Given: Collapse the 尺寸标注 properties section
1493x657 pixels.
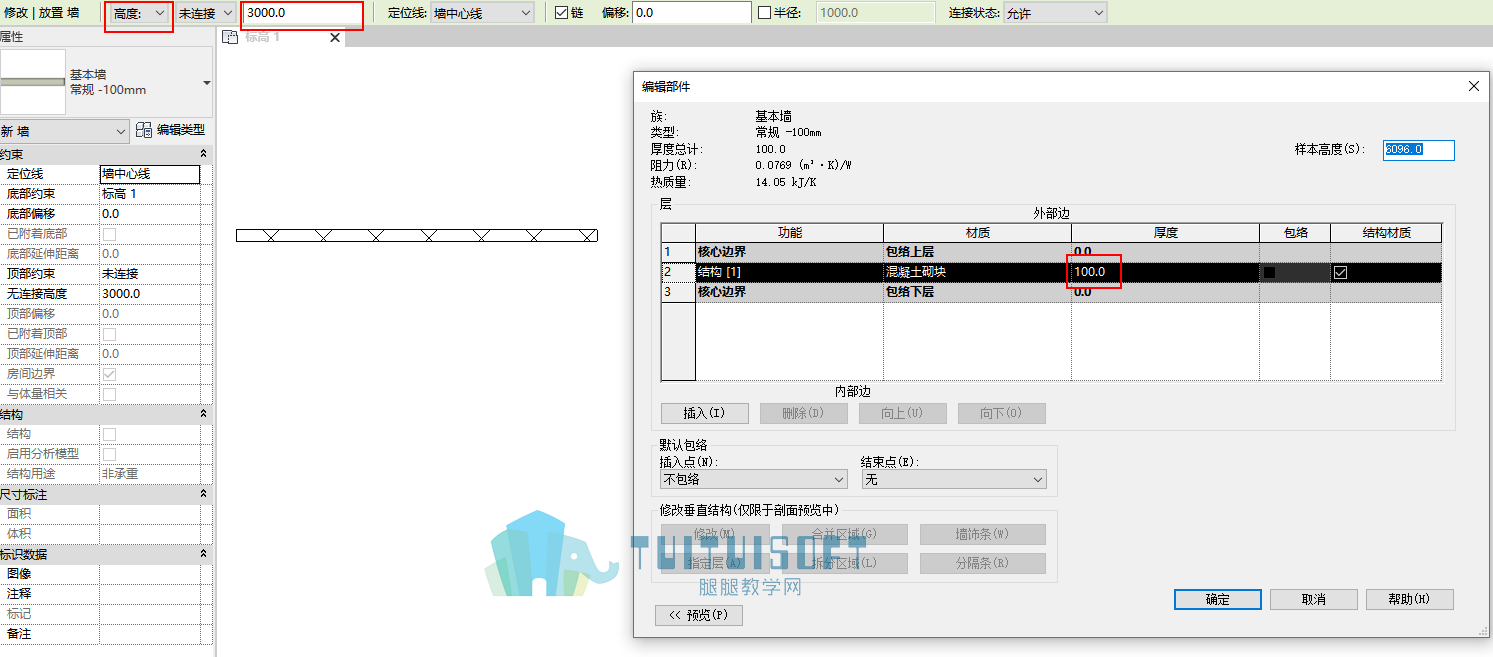Looking at the screenshot, I should 204,494.
